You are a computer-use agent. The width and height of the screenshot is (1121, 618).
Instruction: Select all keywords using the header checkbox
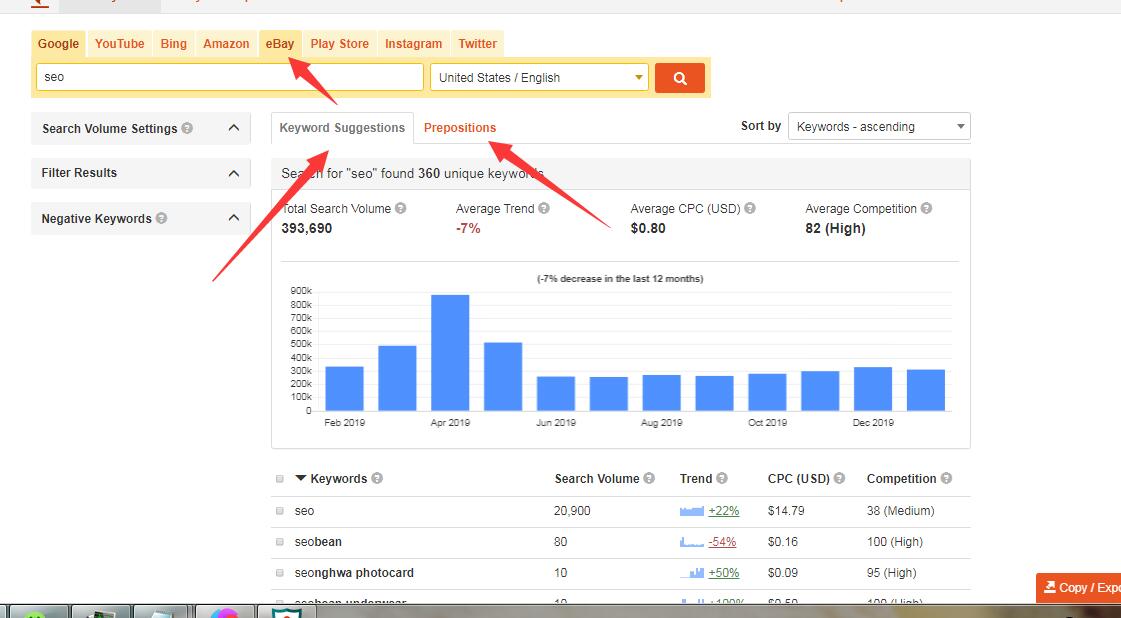[x=280, y=478]
